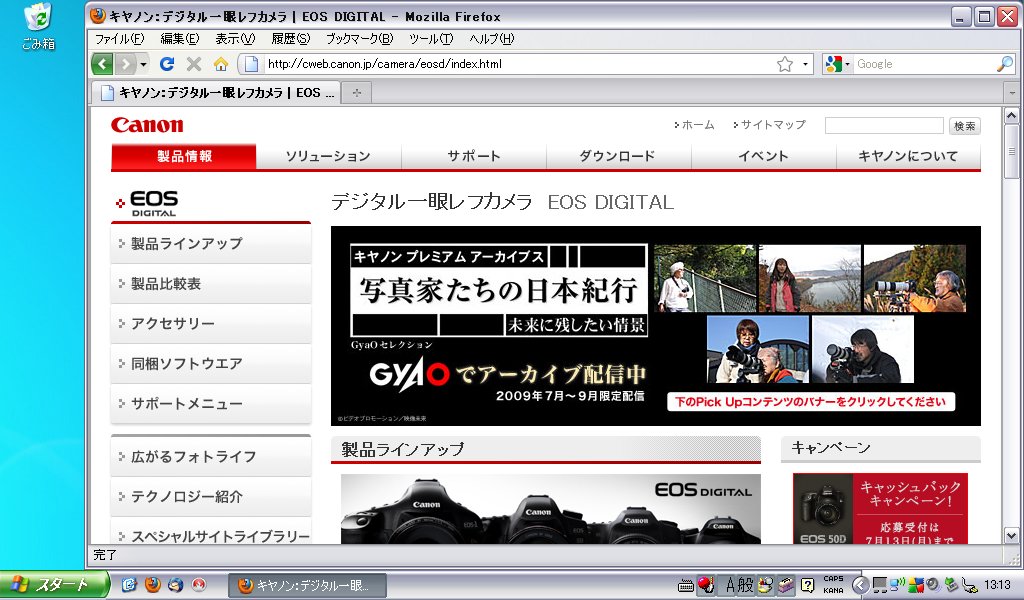This screenshot has height=600, width=1024.
Task: Click the GyaO archive banner
Action: pyautogui.click(x=656, y=326)
